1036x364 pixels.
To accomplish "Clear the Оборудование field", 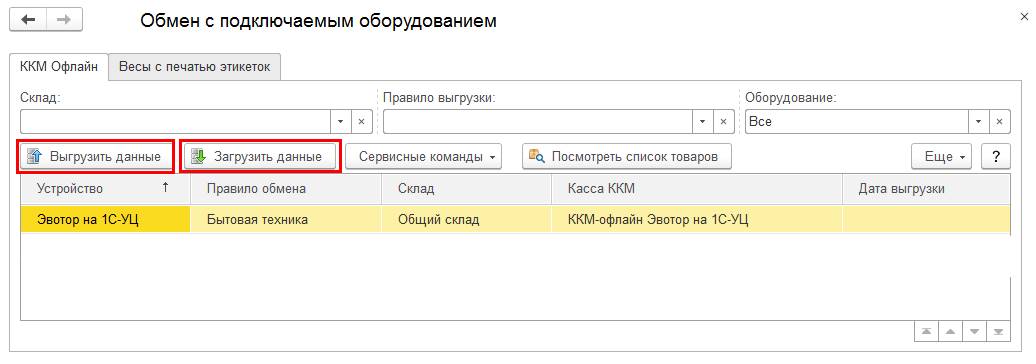I will pos(1000,122).
